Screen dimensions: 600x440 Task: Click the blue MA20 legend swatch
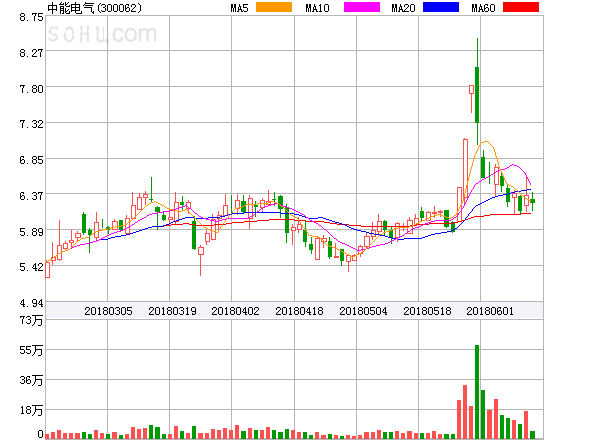[441, 7]
